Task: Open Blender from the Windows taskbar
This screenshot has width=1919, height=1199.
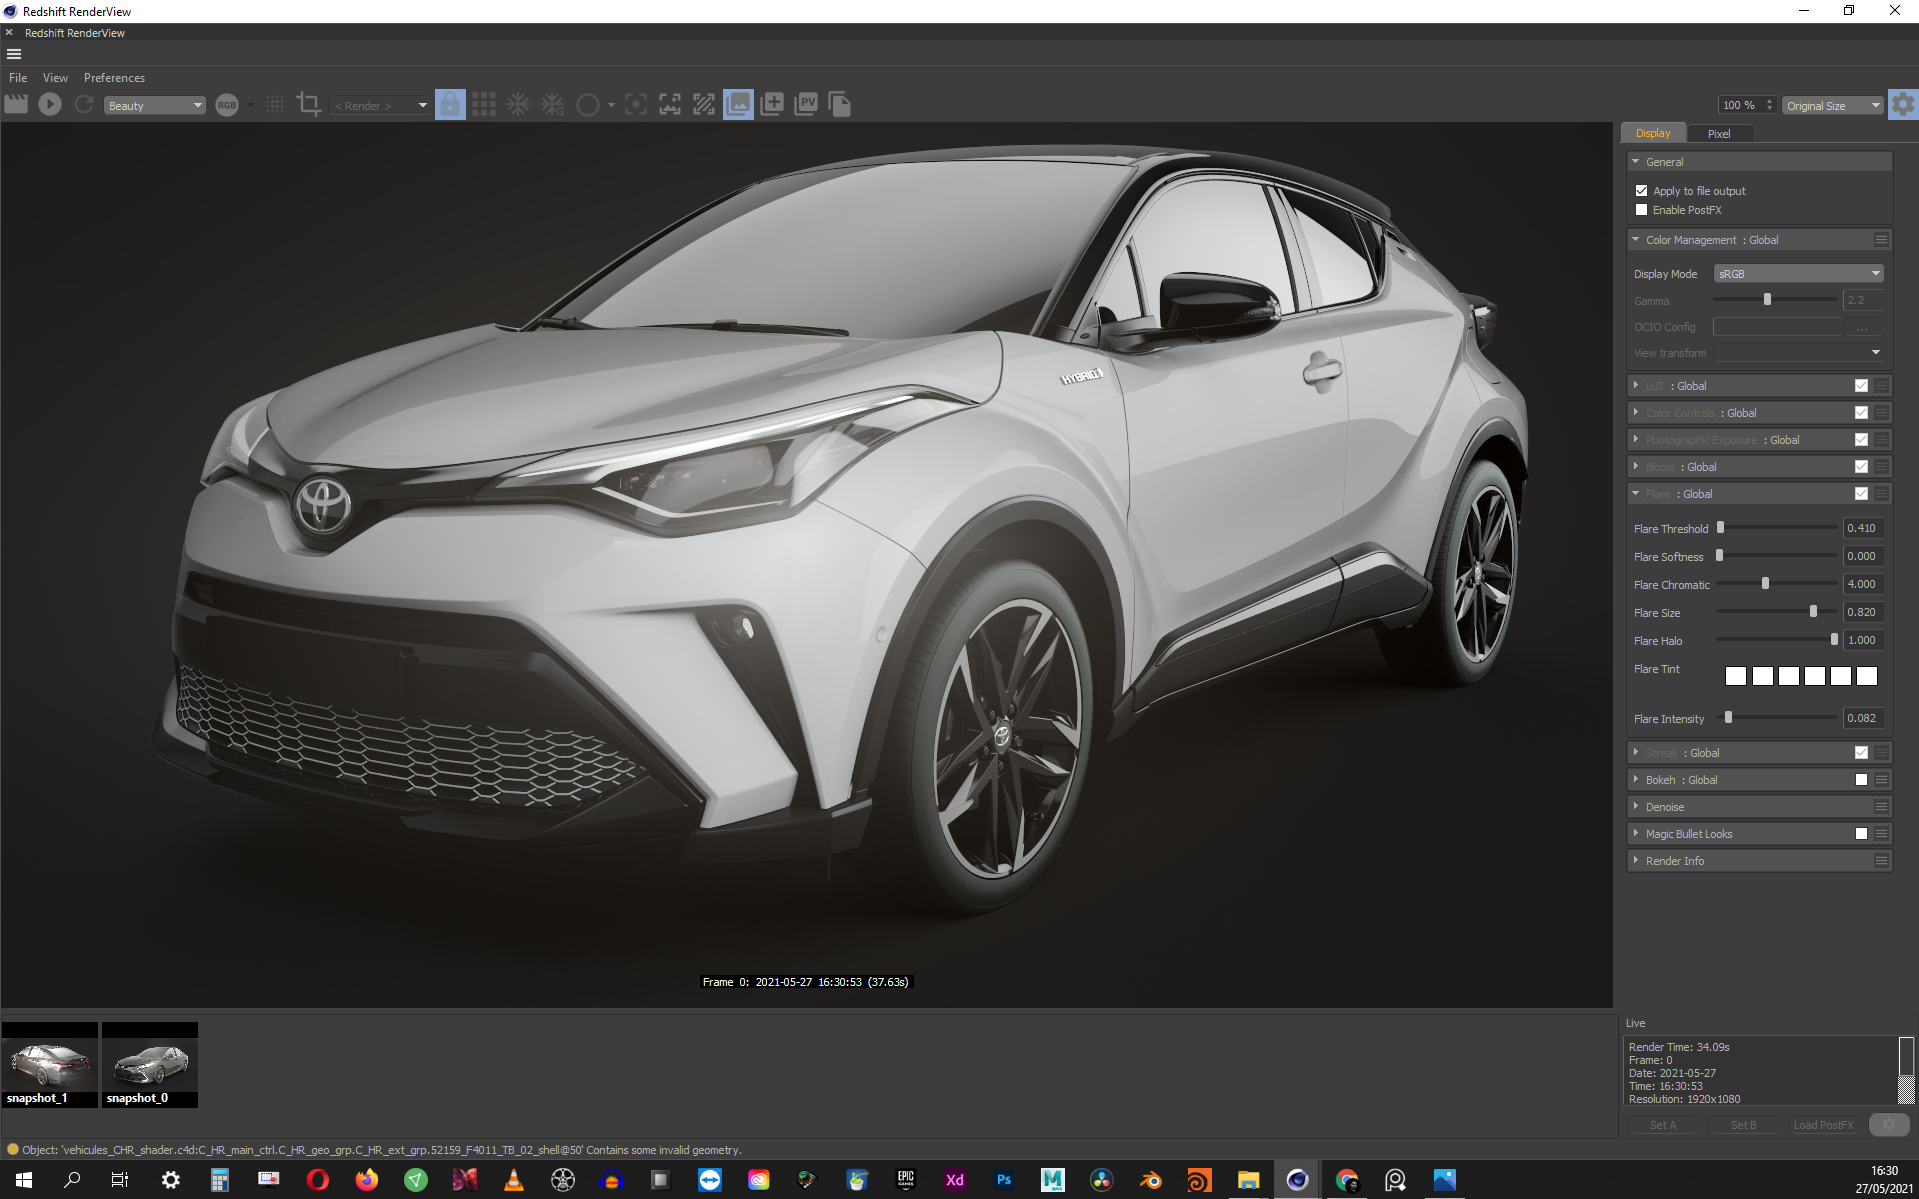Action: [x=1150, y=1180]
